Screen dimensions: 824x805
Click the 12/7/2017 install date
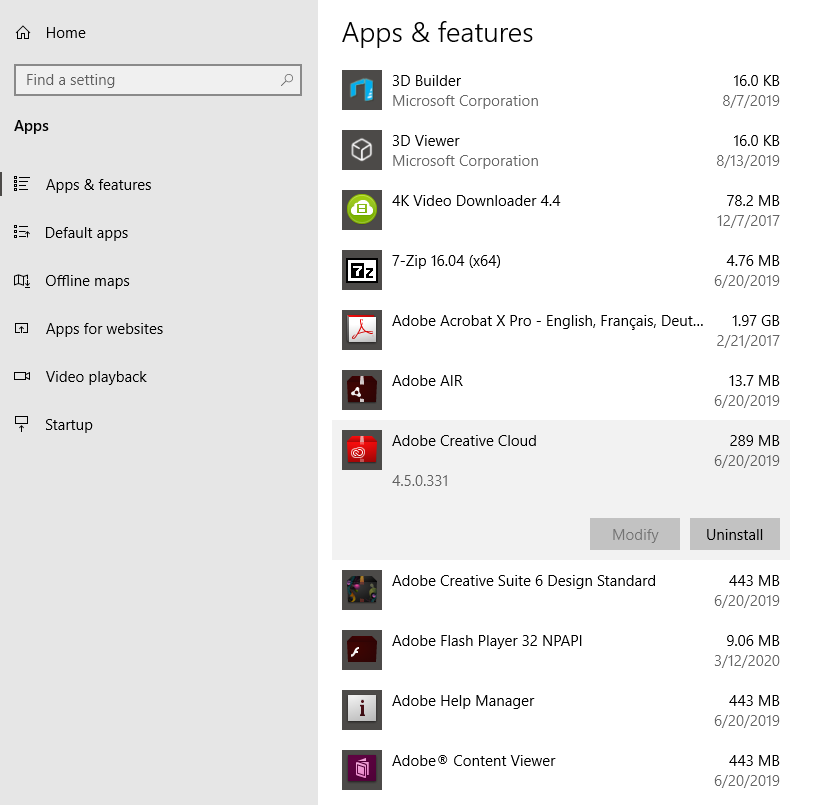[748, 221]
